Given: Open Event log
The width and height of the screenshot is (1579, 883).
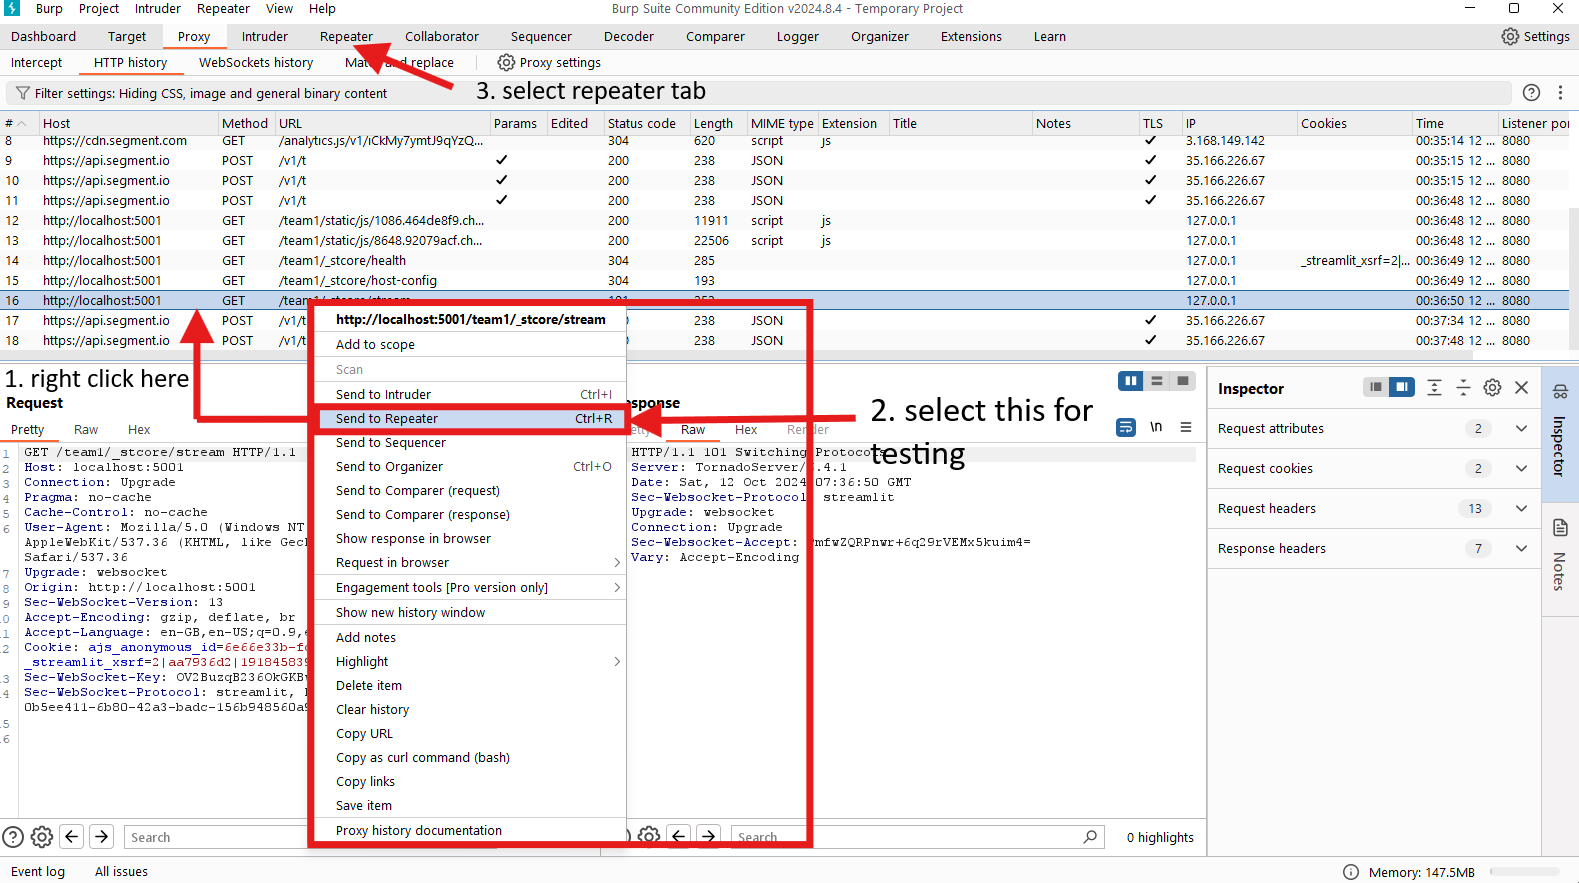Looking at the screenshot, I should (x=38, y=871).
